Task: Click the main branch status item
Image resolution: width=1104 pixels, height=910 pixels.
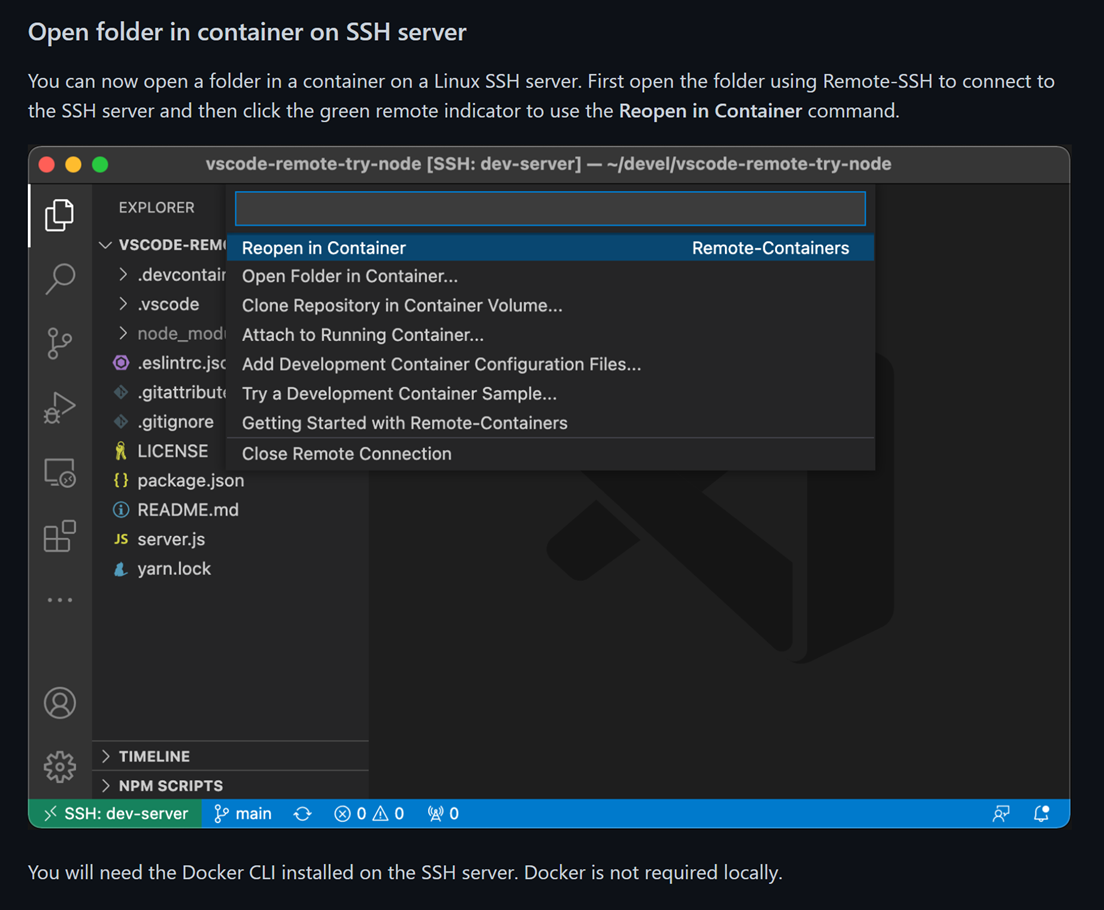Action: [x=243, y=814]
